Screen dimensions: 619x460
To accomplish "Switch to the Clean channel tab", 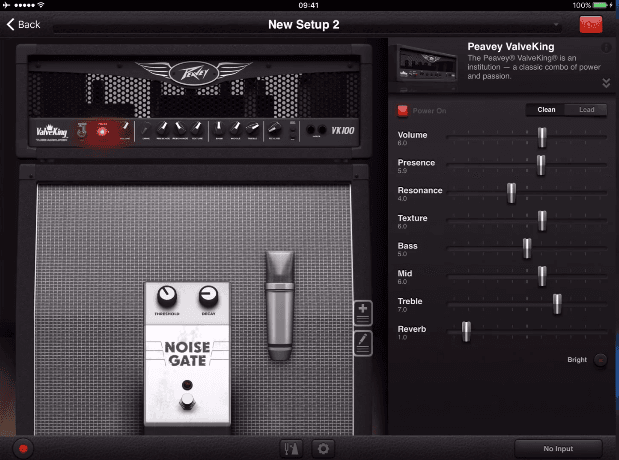I will tap(546, 110).
